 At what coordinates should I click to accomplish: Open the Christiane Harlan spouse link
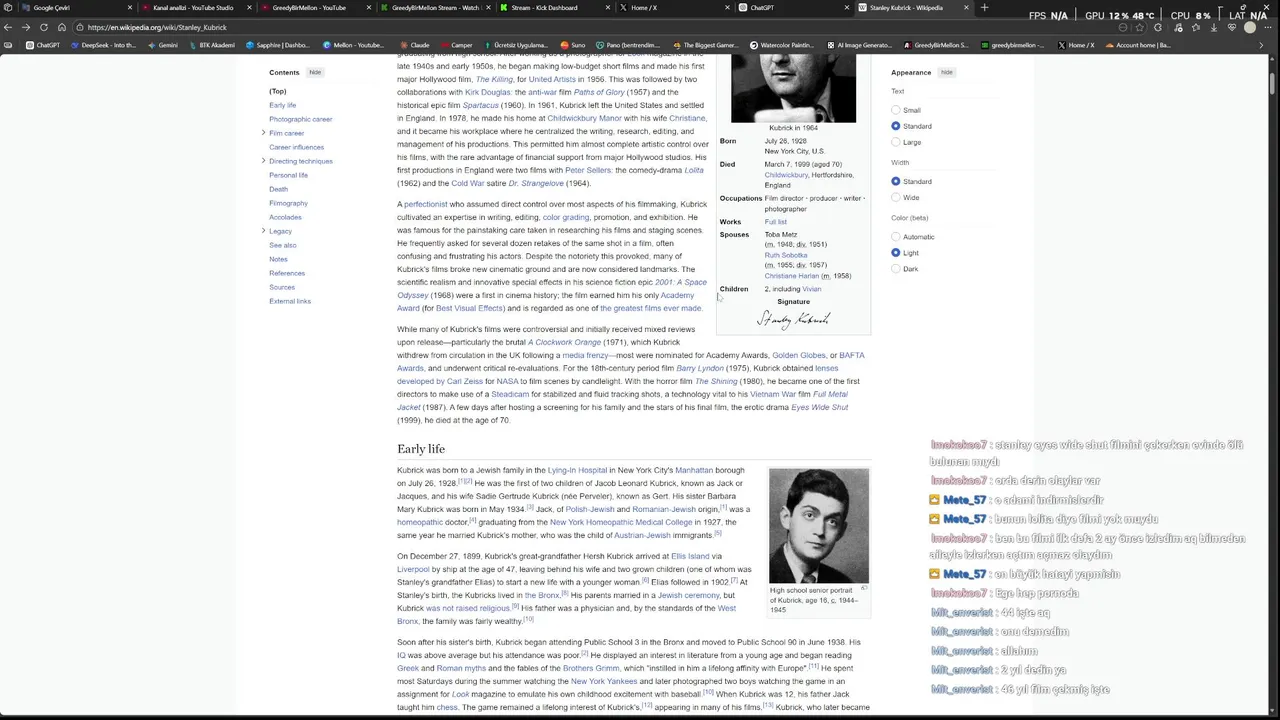[x=792, y=276]
